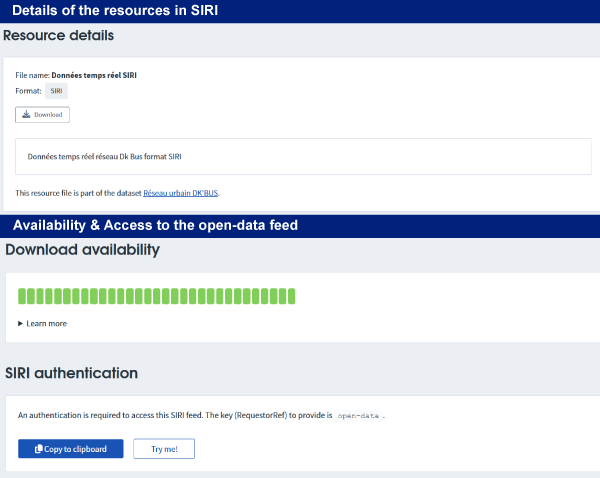Viewport: 600px width, 478px height.
Task: Click the download icon in the Download button
Action: tap(26, 115)
